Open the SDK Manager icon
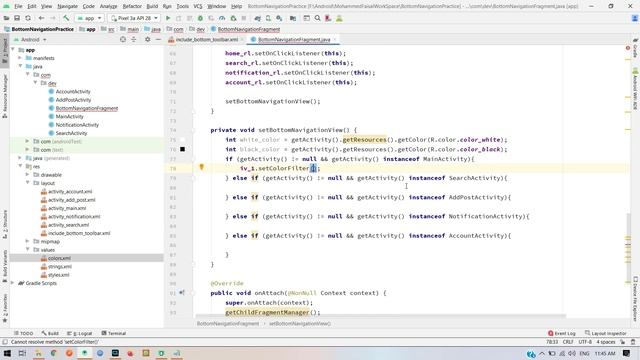Viewport: 640px width, 360px height. pyautogui.click(x=279, y=18)
